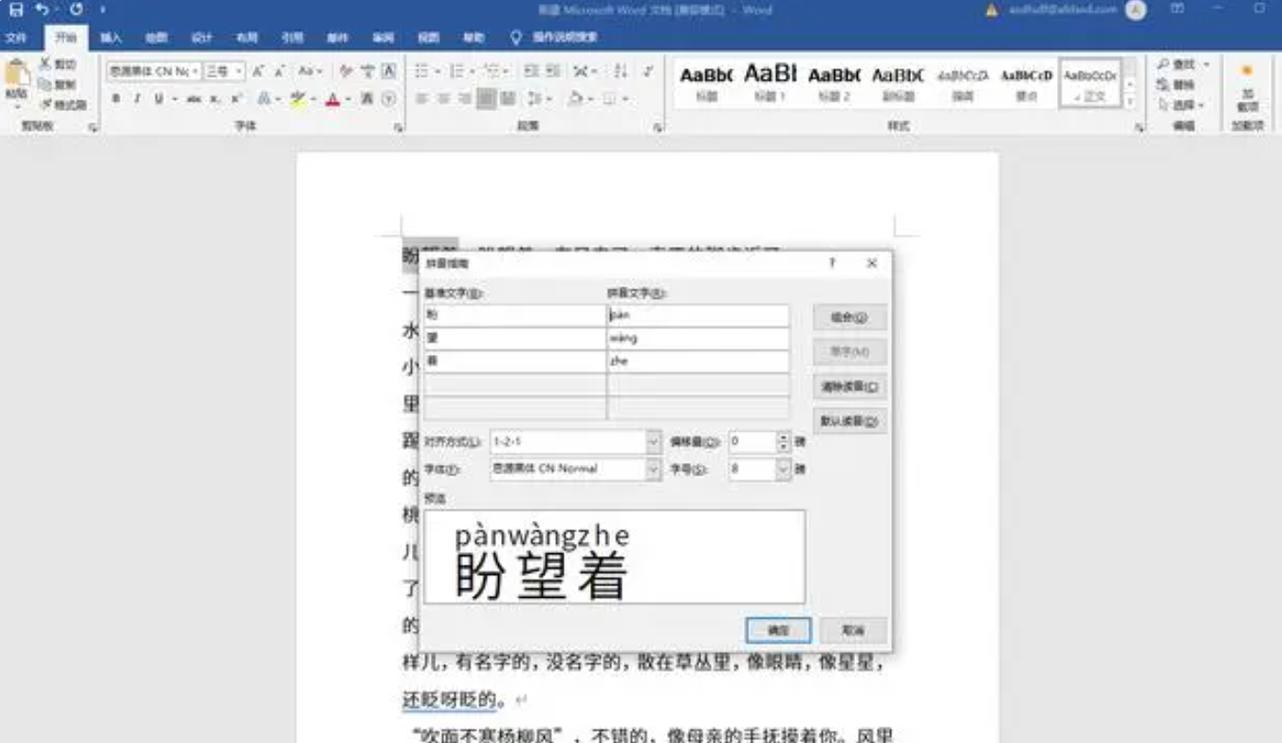Viewport: 1282px width, 743px height.
Task: Switch to the Design tab
Action: (x=202, y=38)
